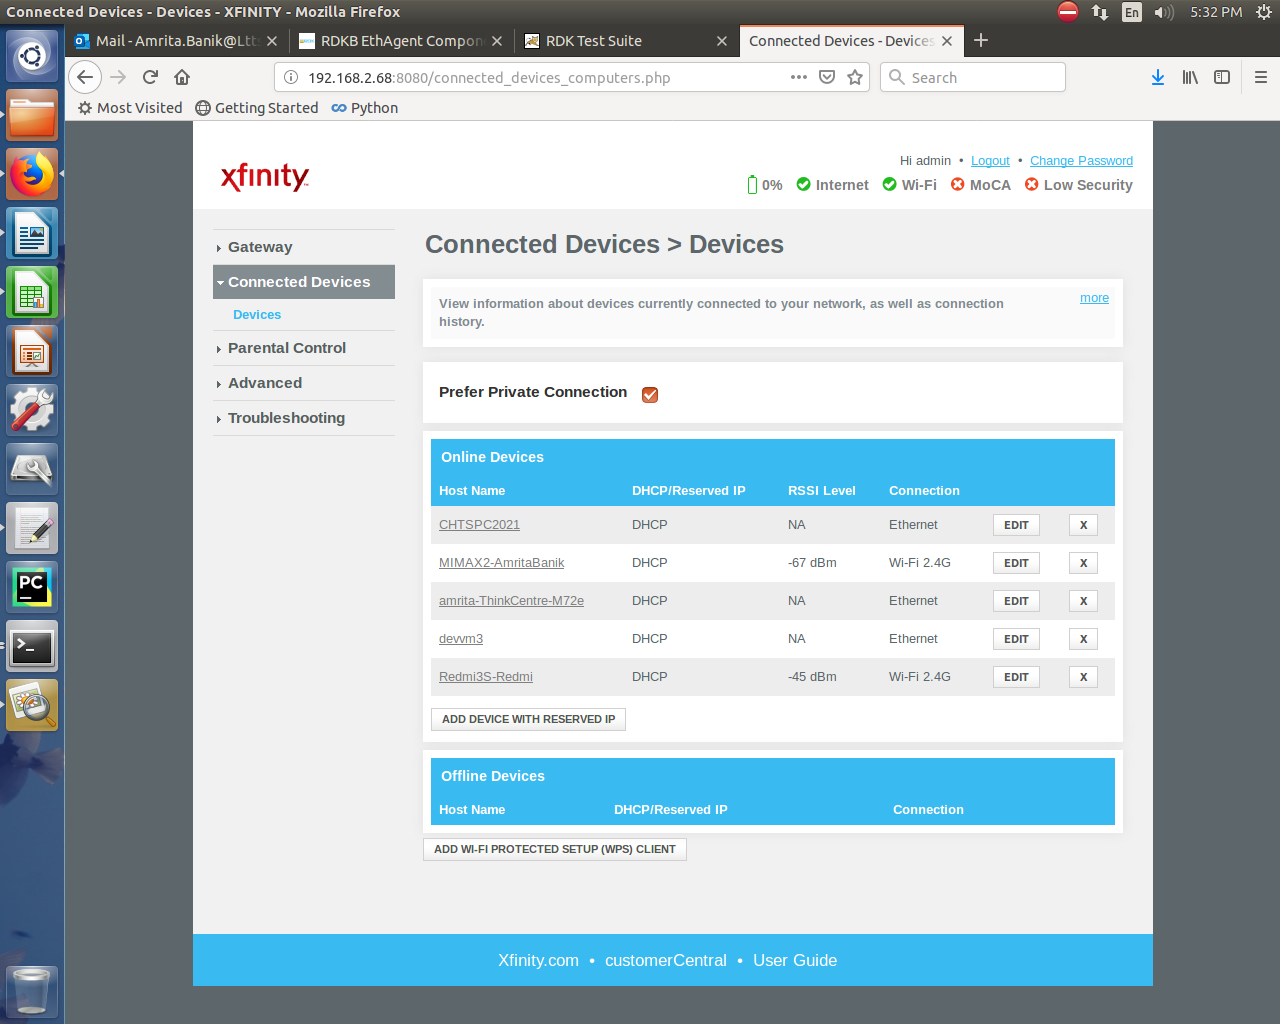Viewport: 1280px width, 1024px height.
Task: Toggle the Firefox sidebar icon
Action: 1221,77
